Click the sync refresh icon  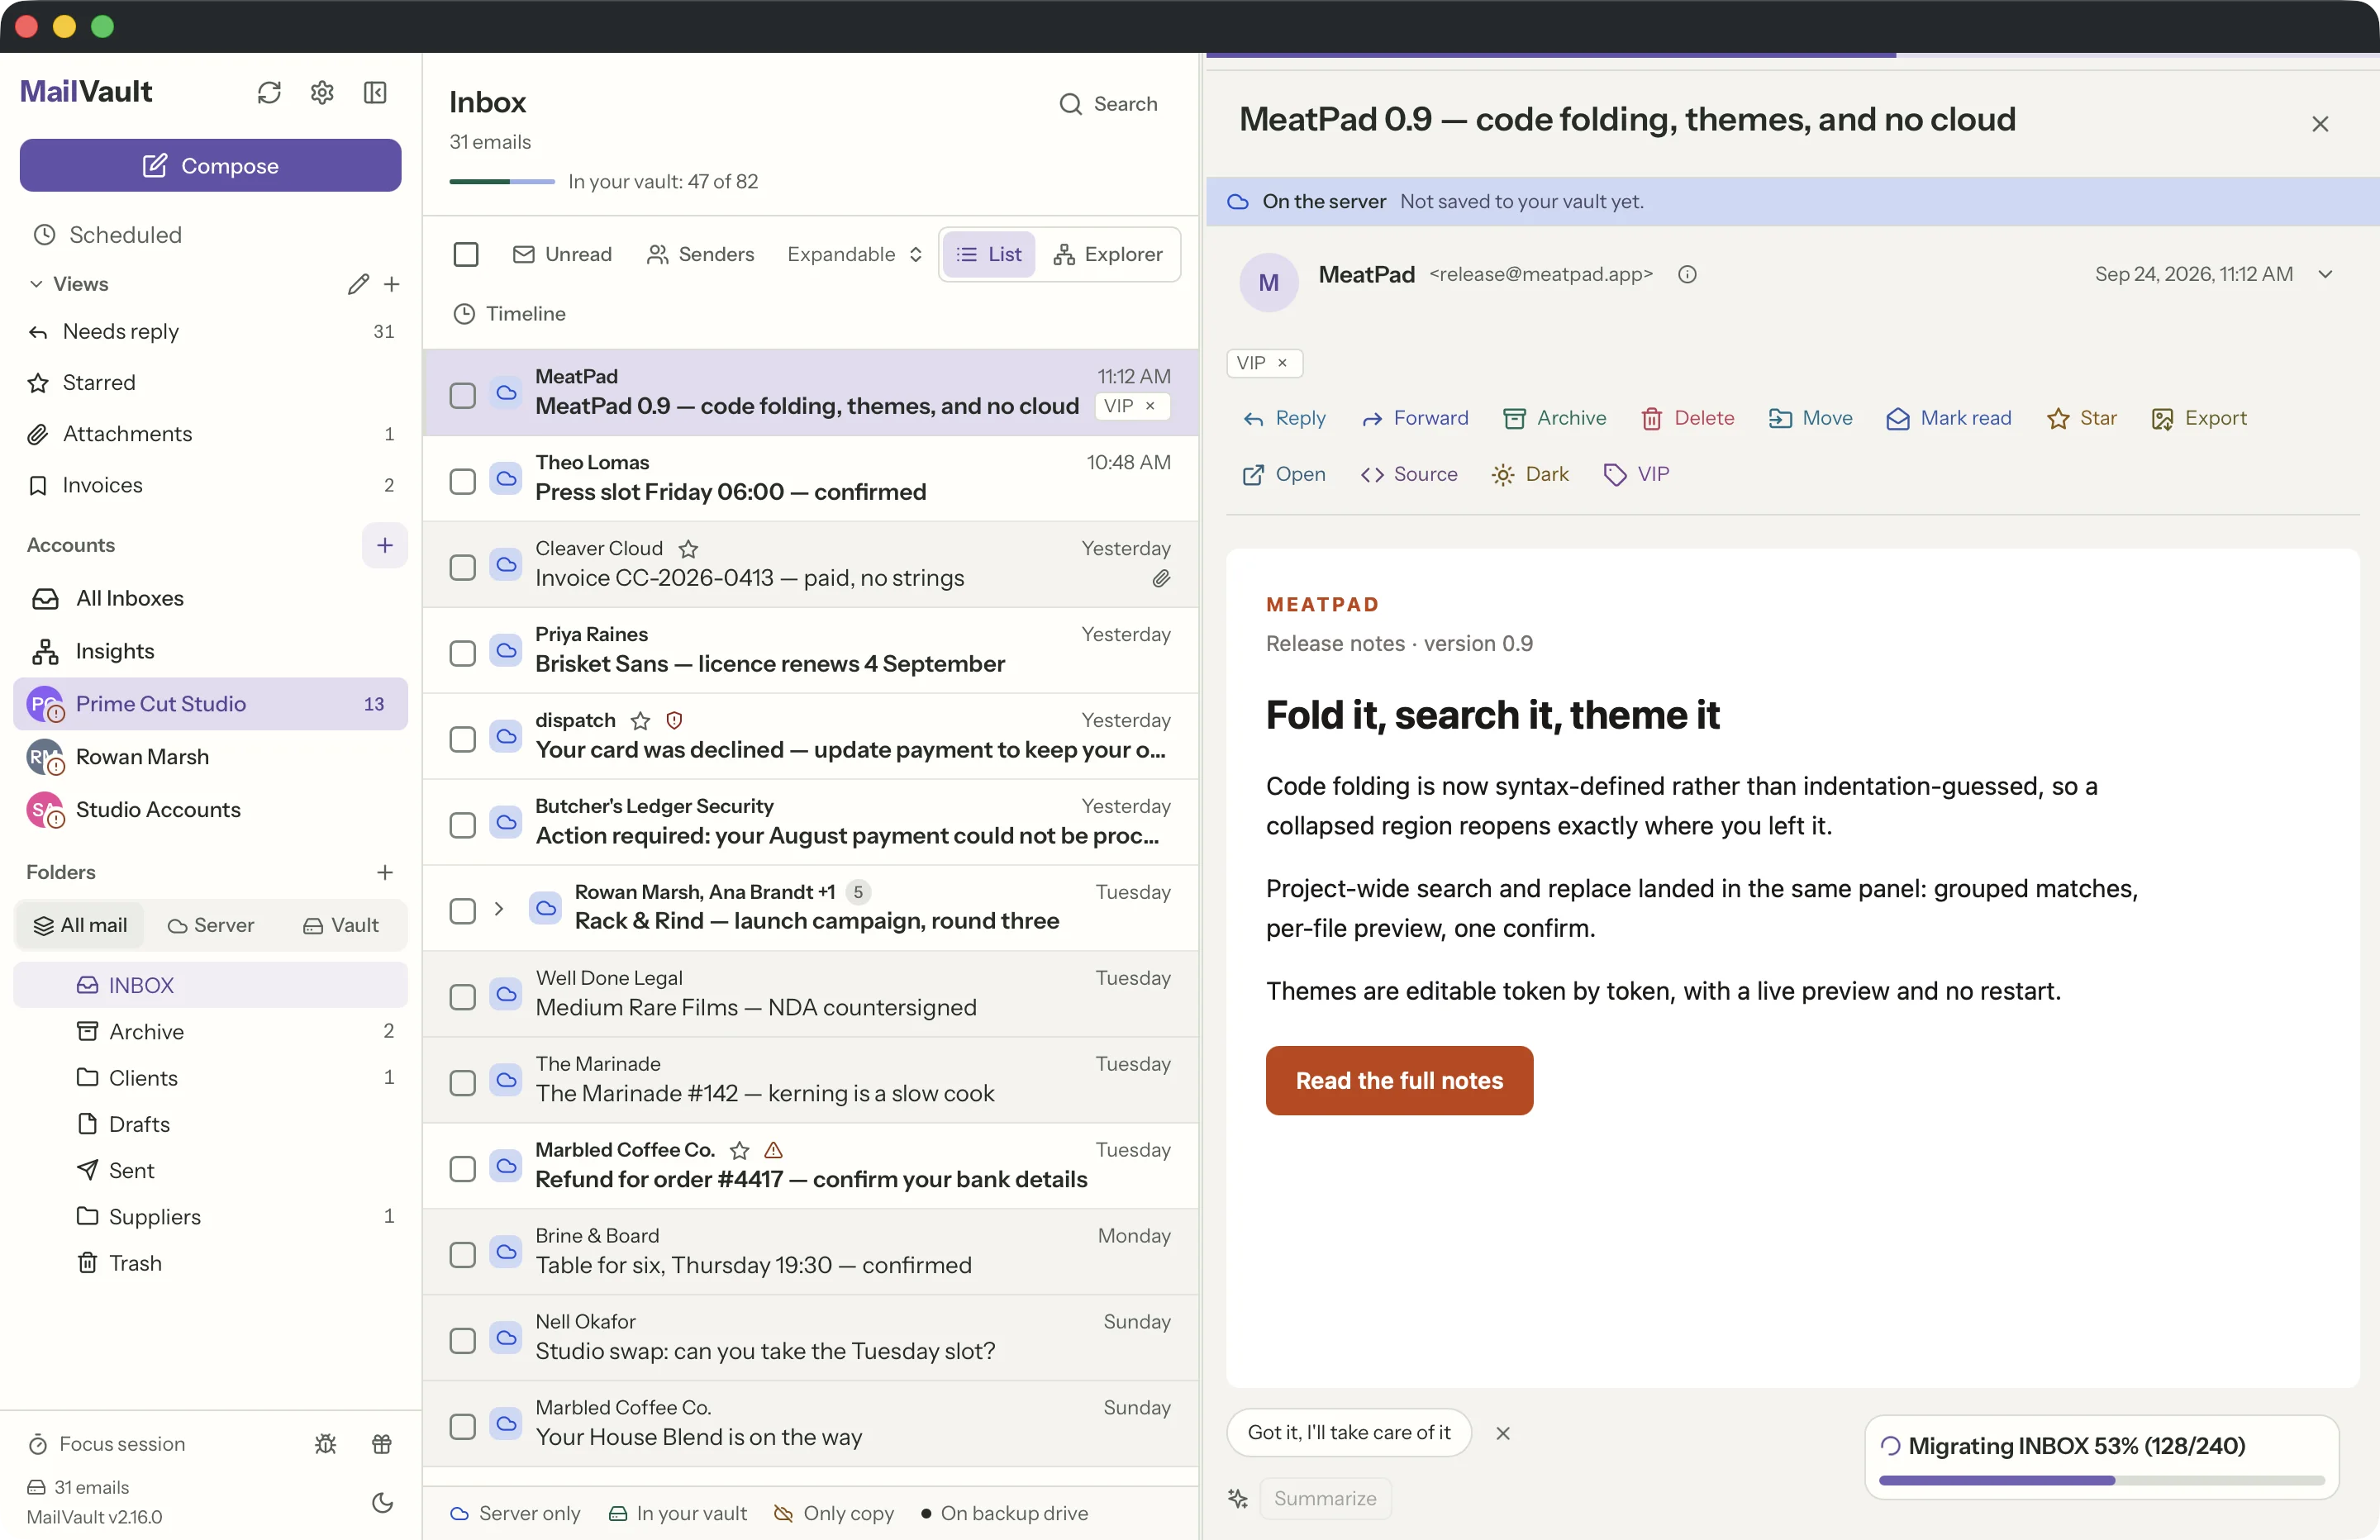coord(269,92)
